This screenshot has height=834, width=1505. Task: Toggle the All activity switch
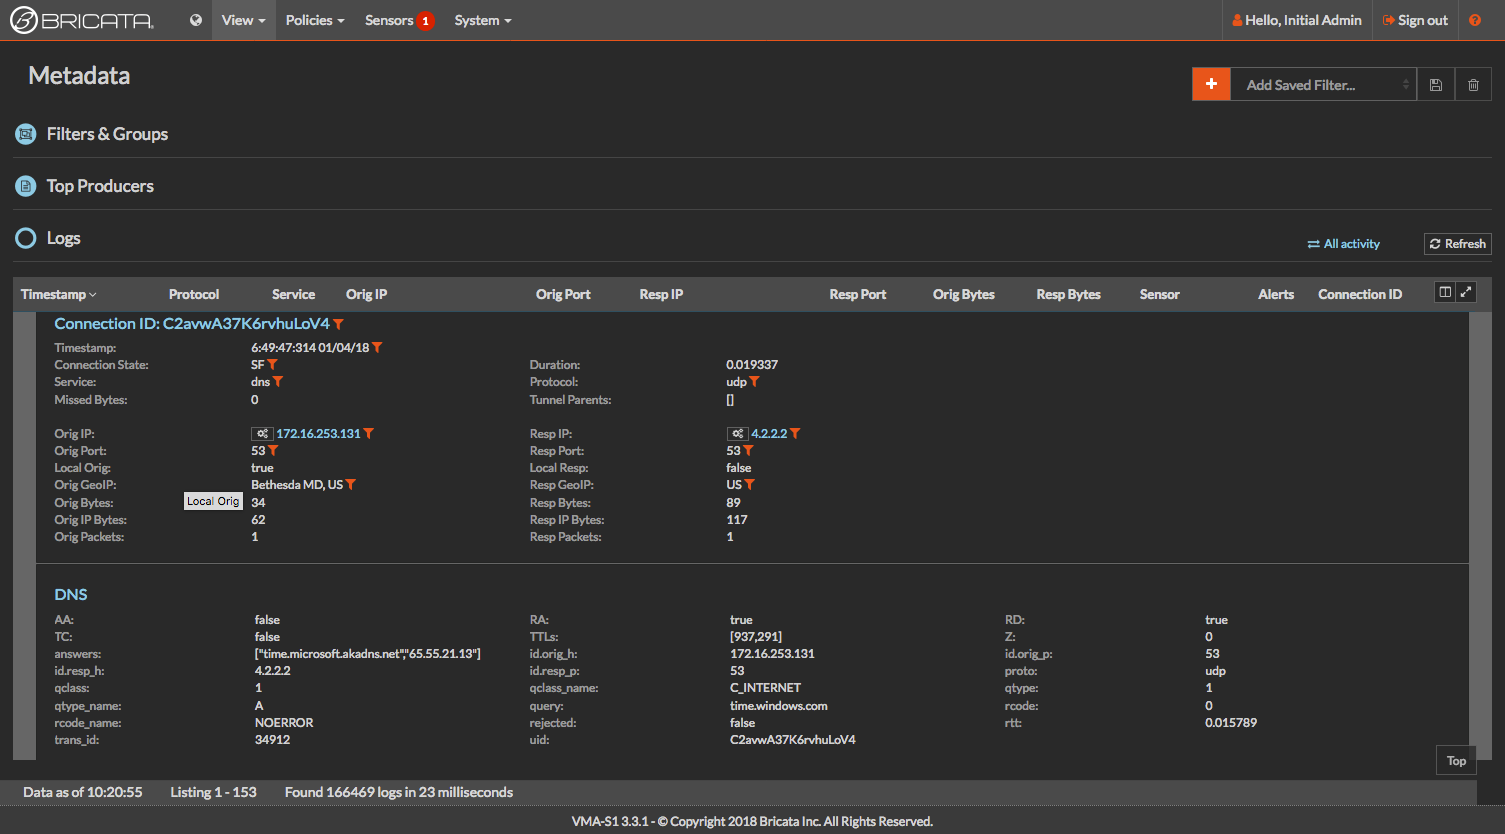(1343, 244)
